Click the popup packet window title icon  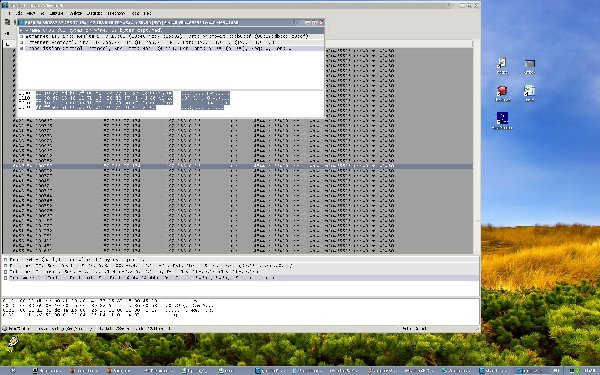(21, 23)
